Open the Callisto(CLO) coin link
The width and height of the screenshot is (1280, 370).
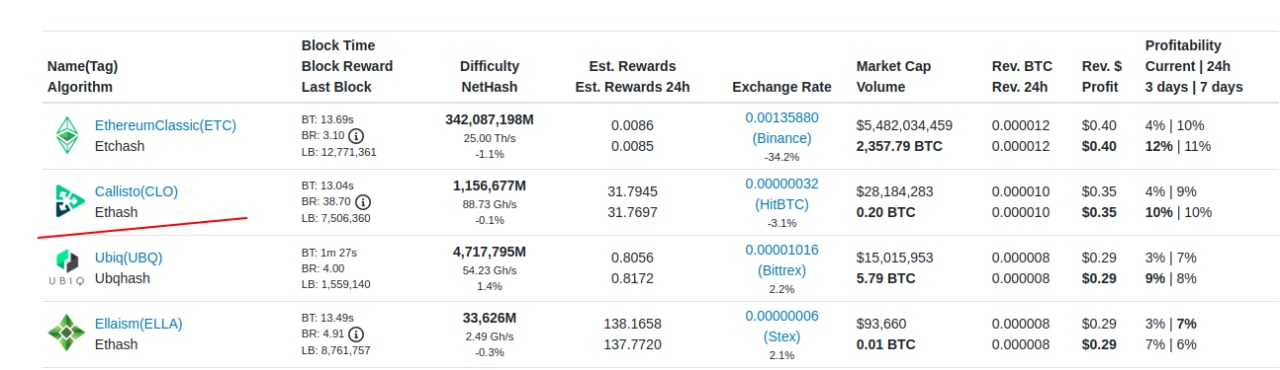136,191
